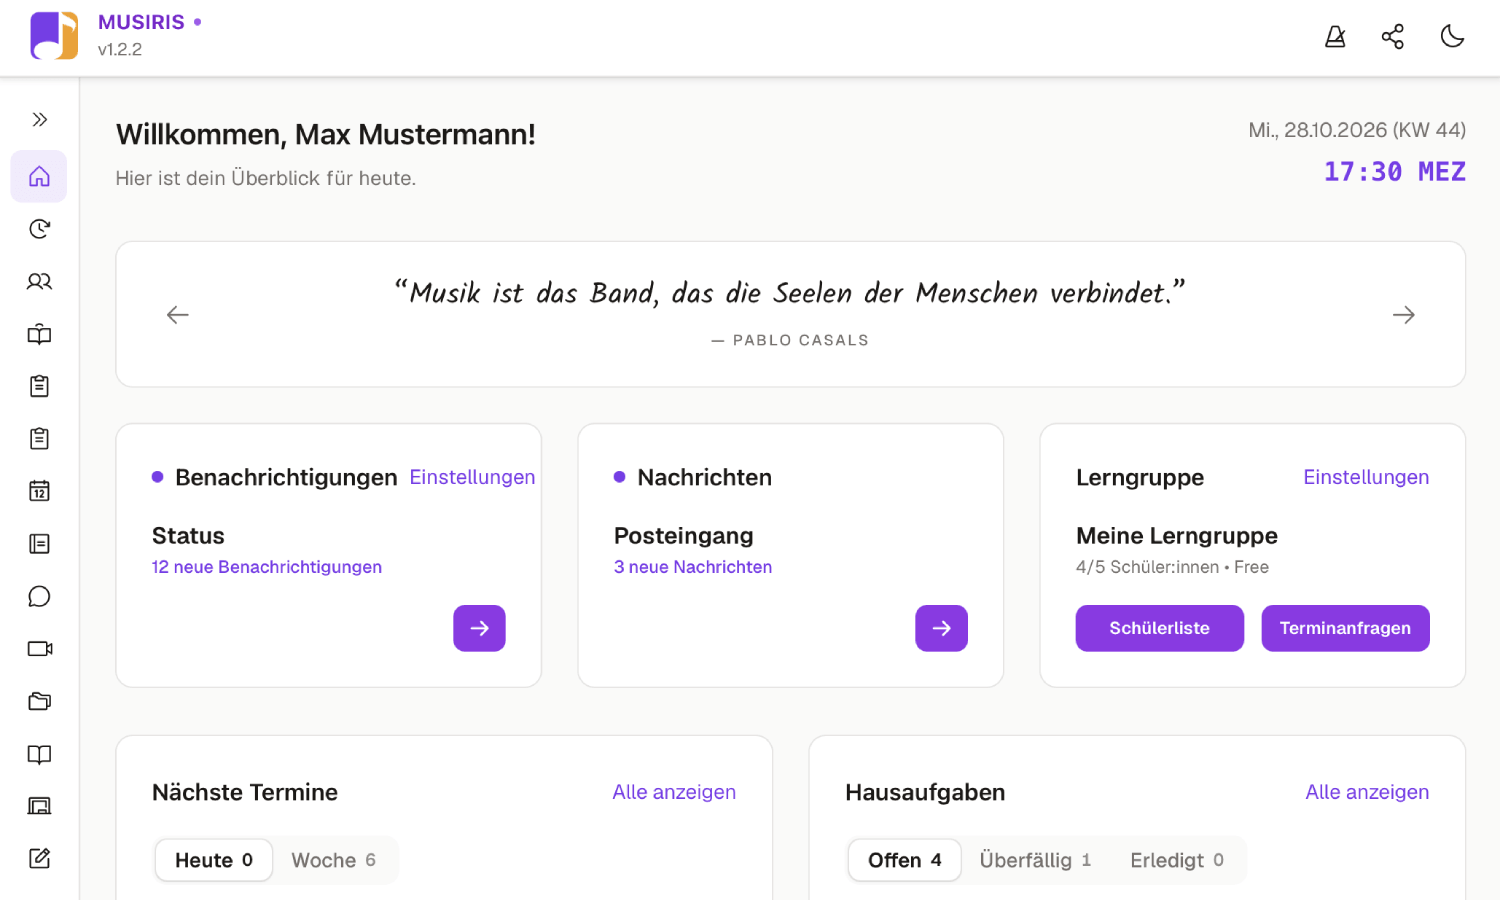Toggle dark mode with the moon icon
The height and width of the screenshot is (900, 1500).
(1452, 37)
